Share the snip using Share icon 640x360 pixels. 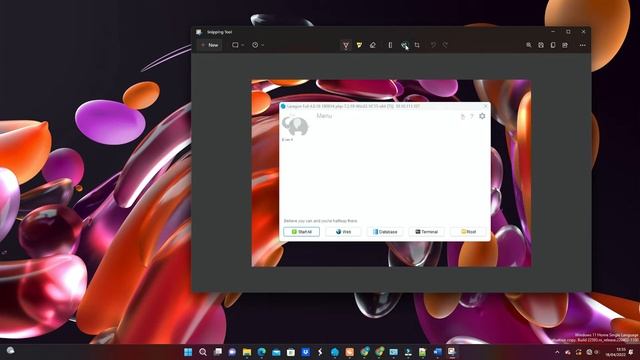(565, 45)
